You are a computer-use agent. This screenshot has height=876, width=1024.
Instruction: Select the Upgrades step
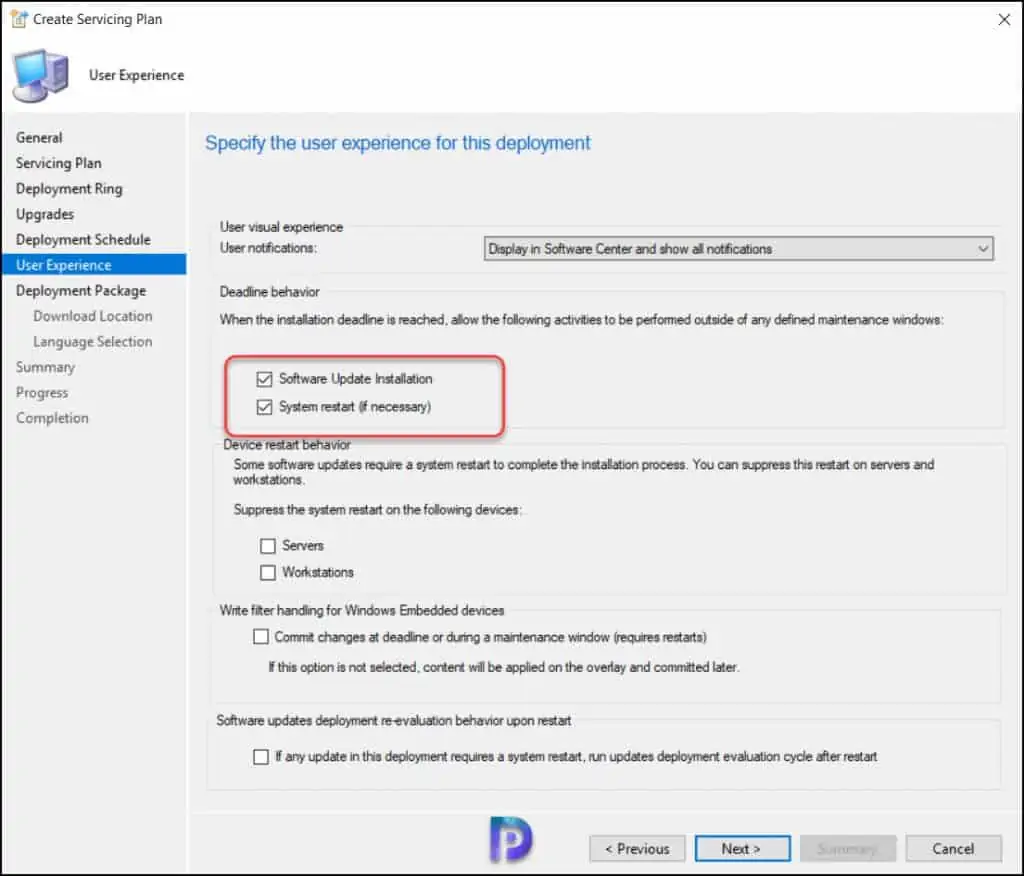[x=45, y=214]
